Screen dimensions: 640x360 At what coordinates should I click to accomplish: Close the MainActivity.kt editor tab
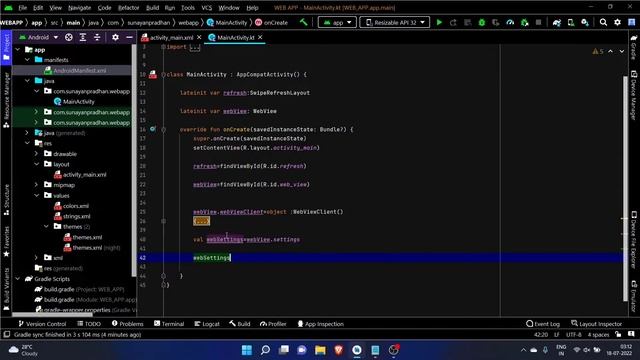pyautogui.click(x=260, y=38)
